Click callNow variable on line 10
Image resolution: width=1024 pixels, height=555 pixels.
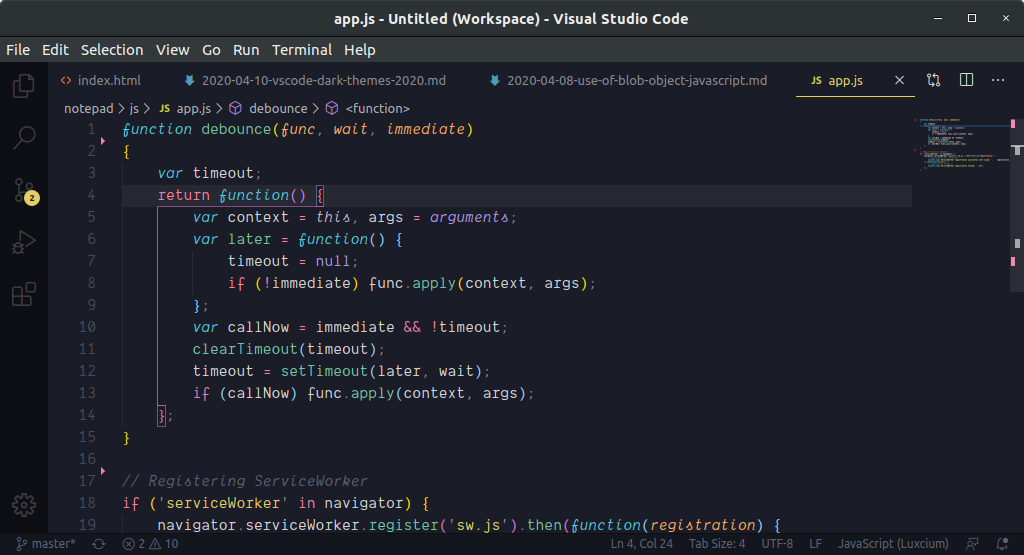click(x=258, y=327)
